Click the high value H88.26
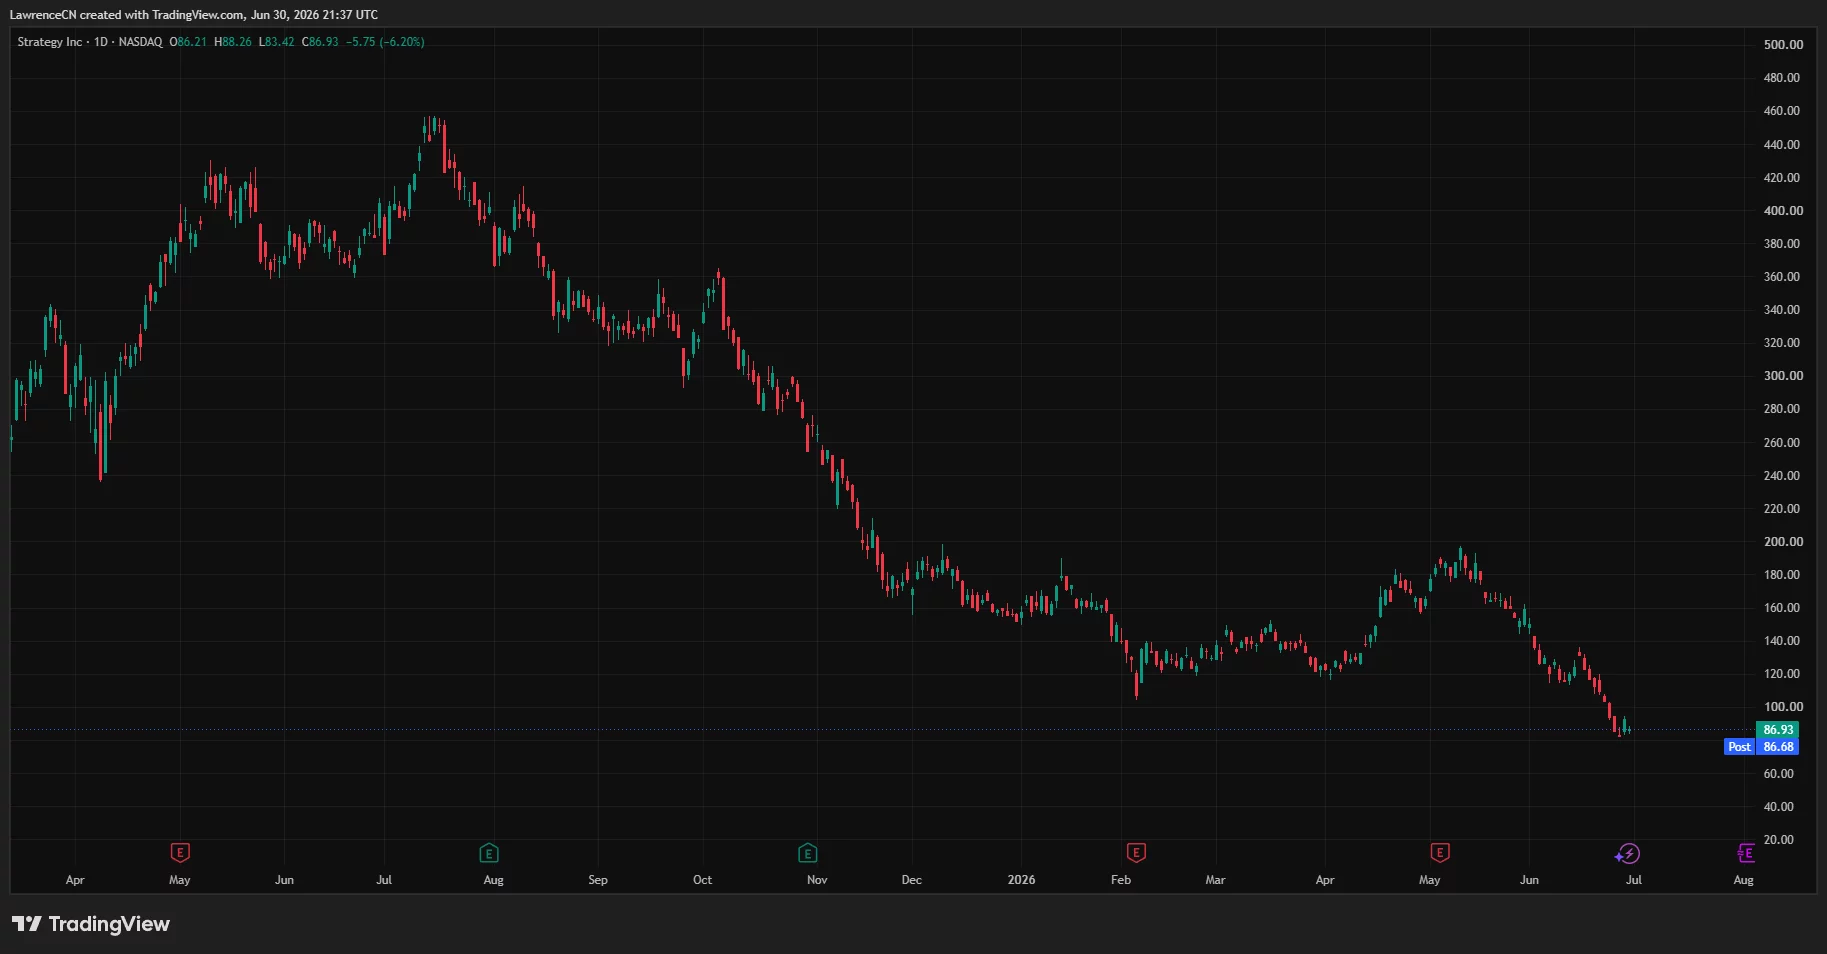1827x954 pixels. [x=233, y=42]
